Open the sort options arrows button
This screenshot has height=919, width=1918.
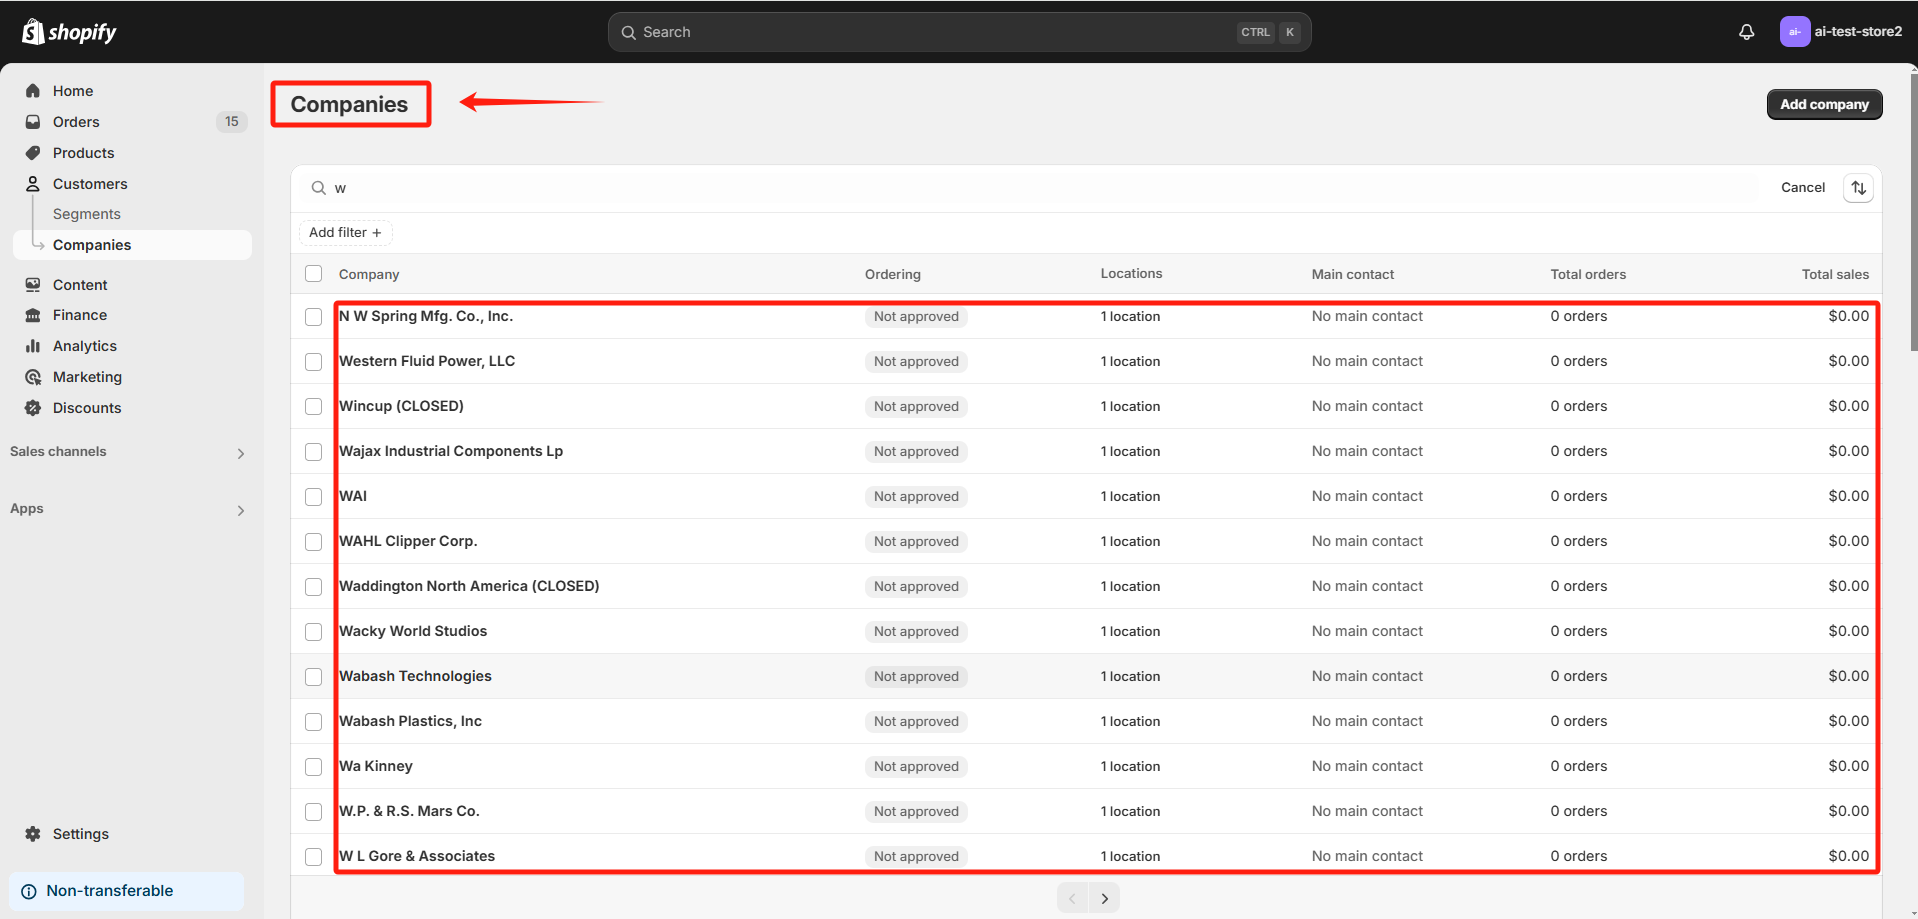tap(1858, 188)
